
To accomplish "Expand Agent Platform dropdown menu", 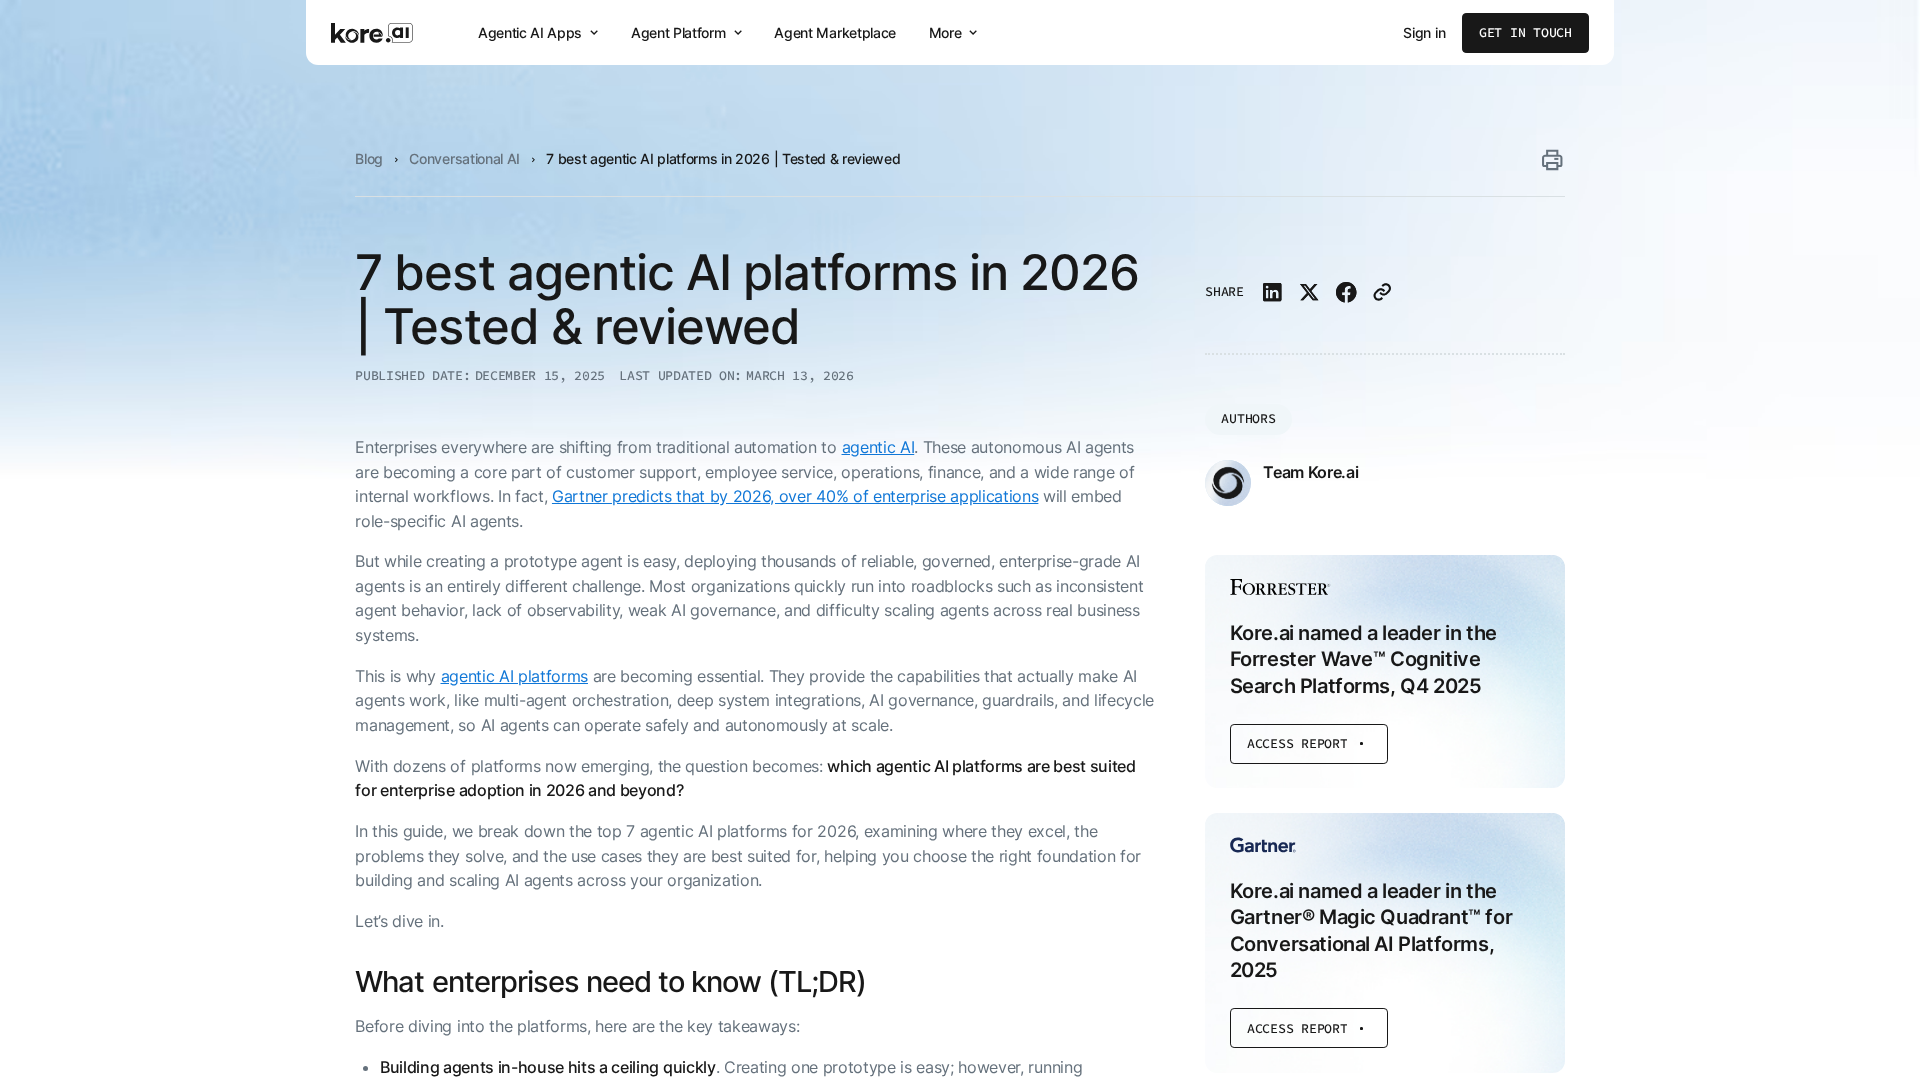I will click(686, 33).
